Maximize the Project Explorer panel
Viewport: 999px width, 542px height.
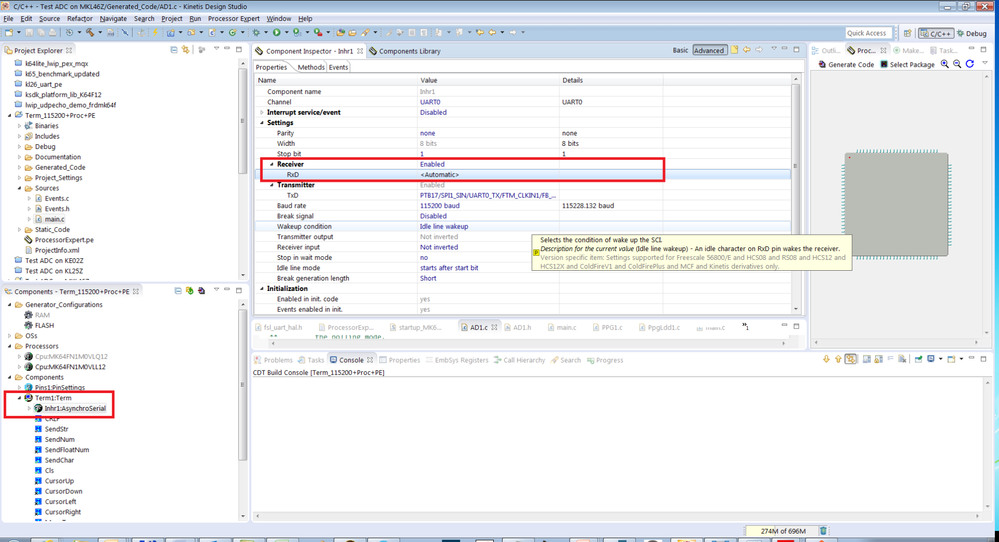pyautogui.click(x=239, y=49)
